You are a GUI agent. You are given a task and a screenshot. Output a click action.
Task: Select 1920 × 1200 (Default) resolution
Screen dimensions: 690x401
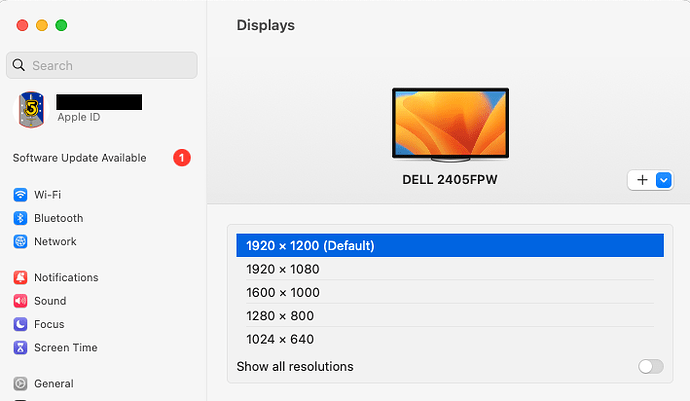450,245
